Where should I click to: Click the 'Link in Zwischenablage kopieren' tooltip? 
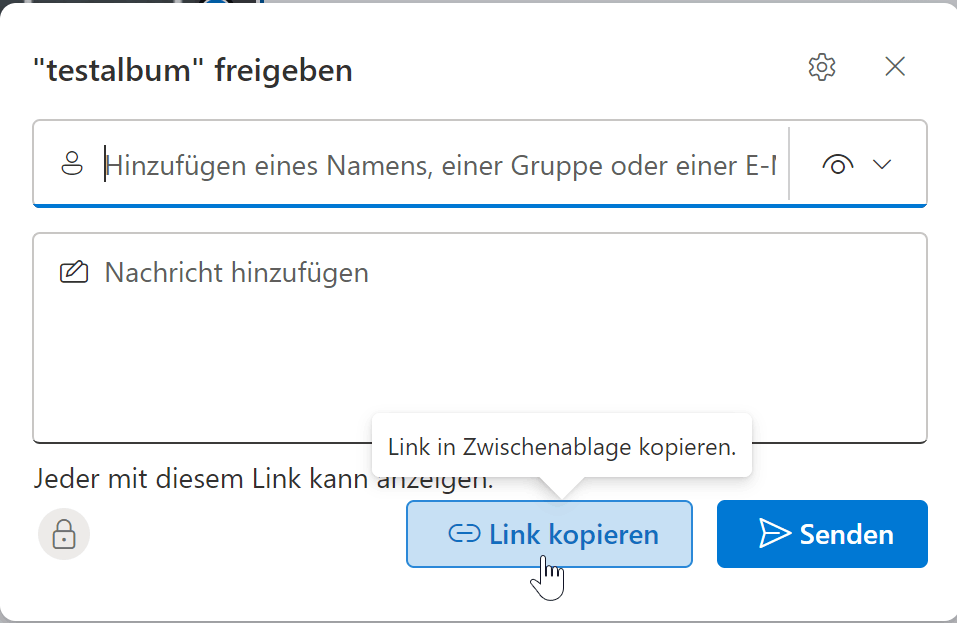561,446
